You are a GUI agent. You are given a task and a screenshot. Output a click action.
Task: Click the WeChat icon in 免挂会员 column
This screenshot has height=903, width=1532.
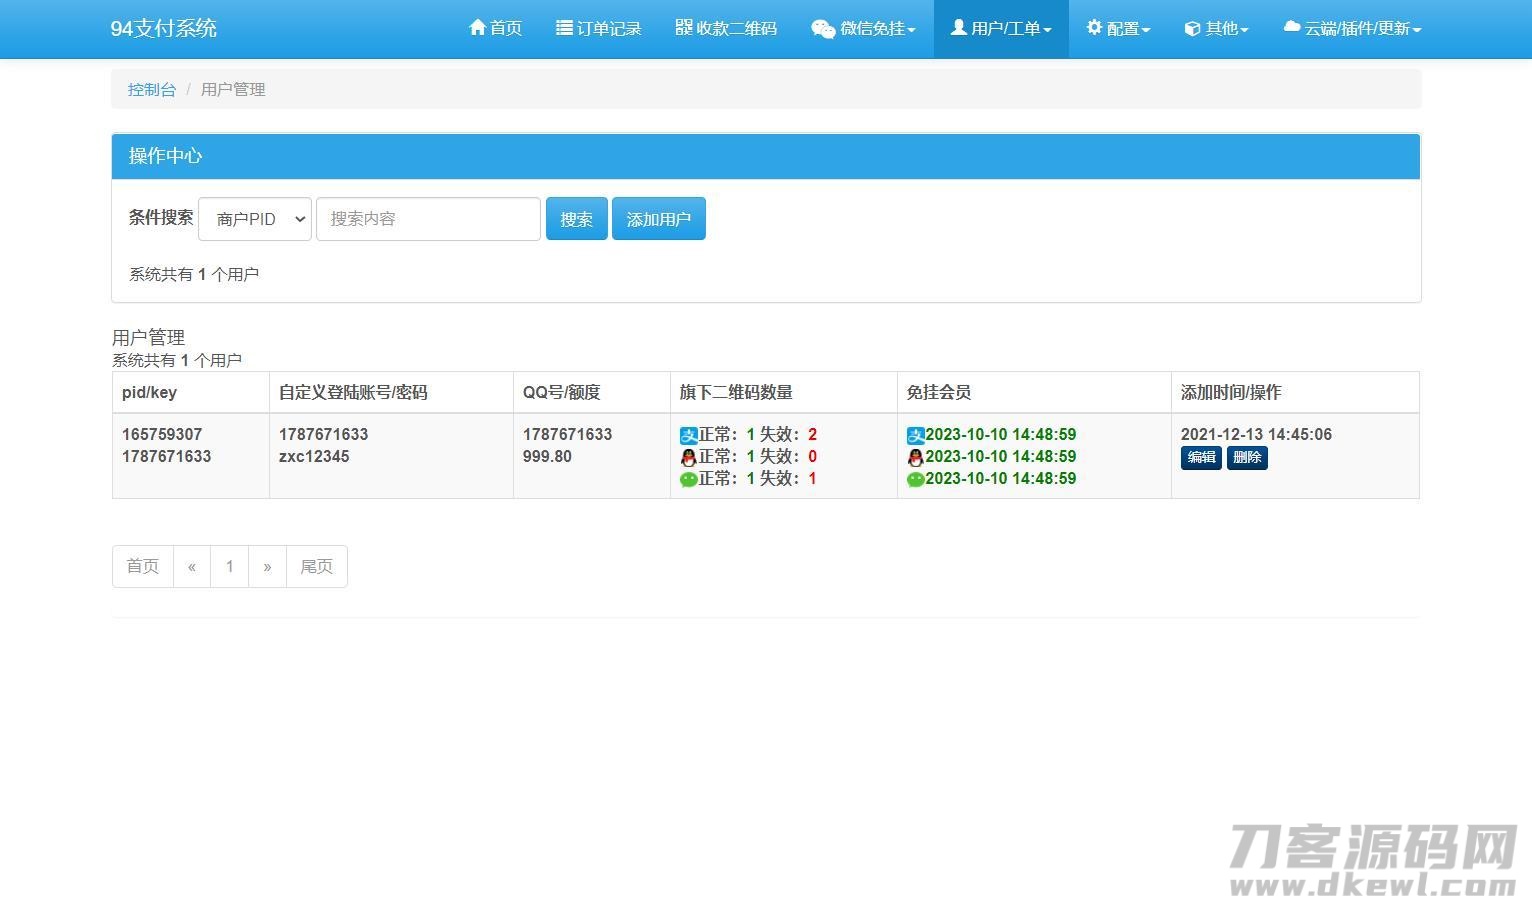pos(915,479)
